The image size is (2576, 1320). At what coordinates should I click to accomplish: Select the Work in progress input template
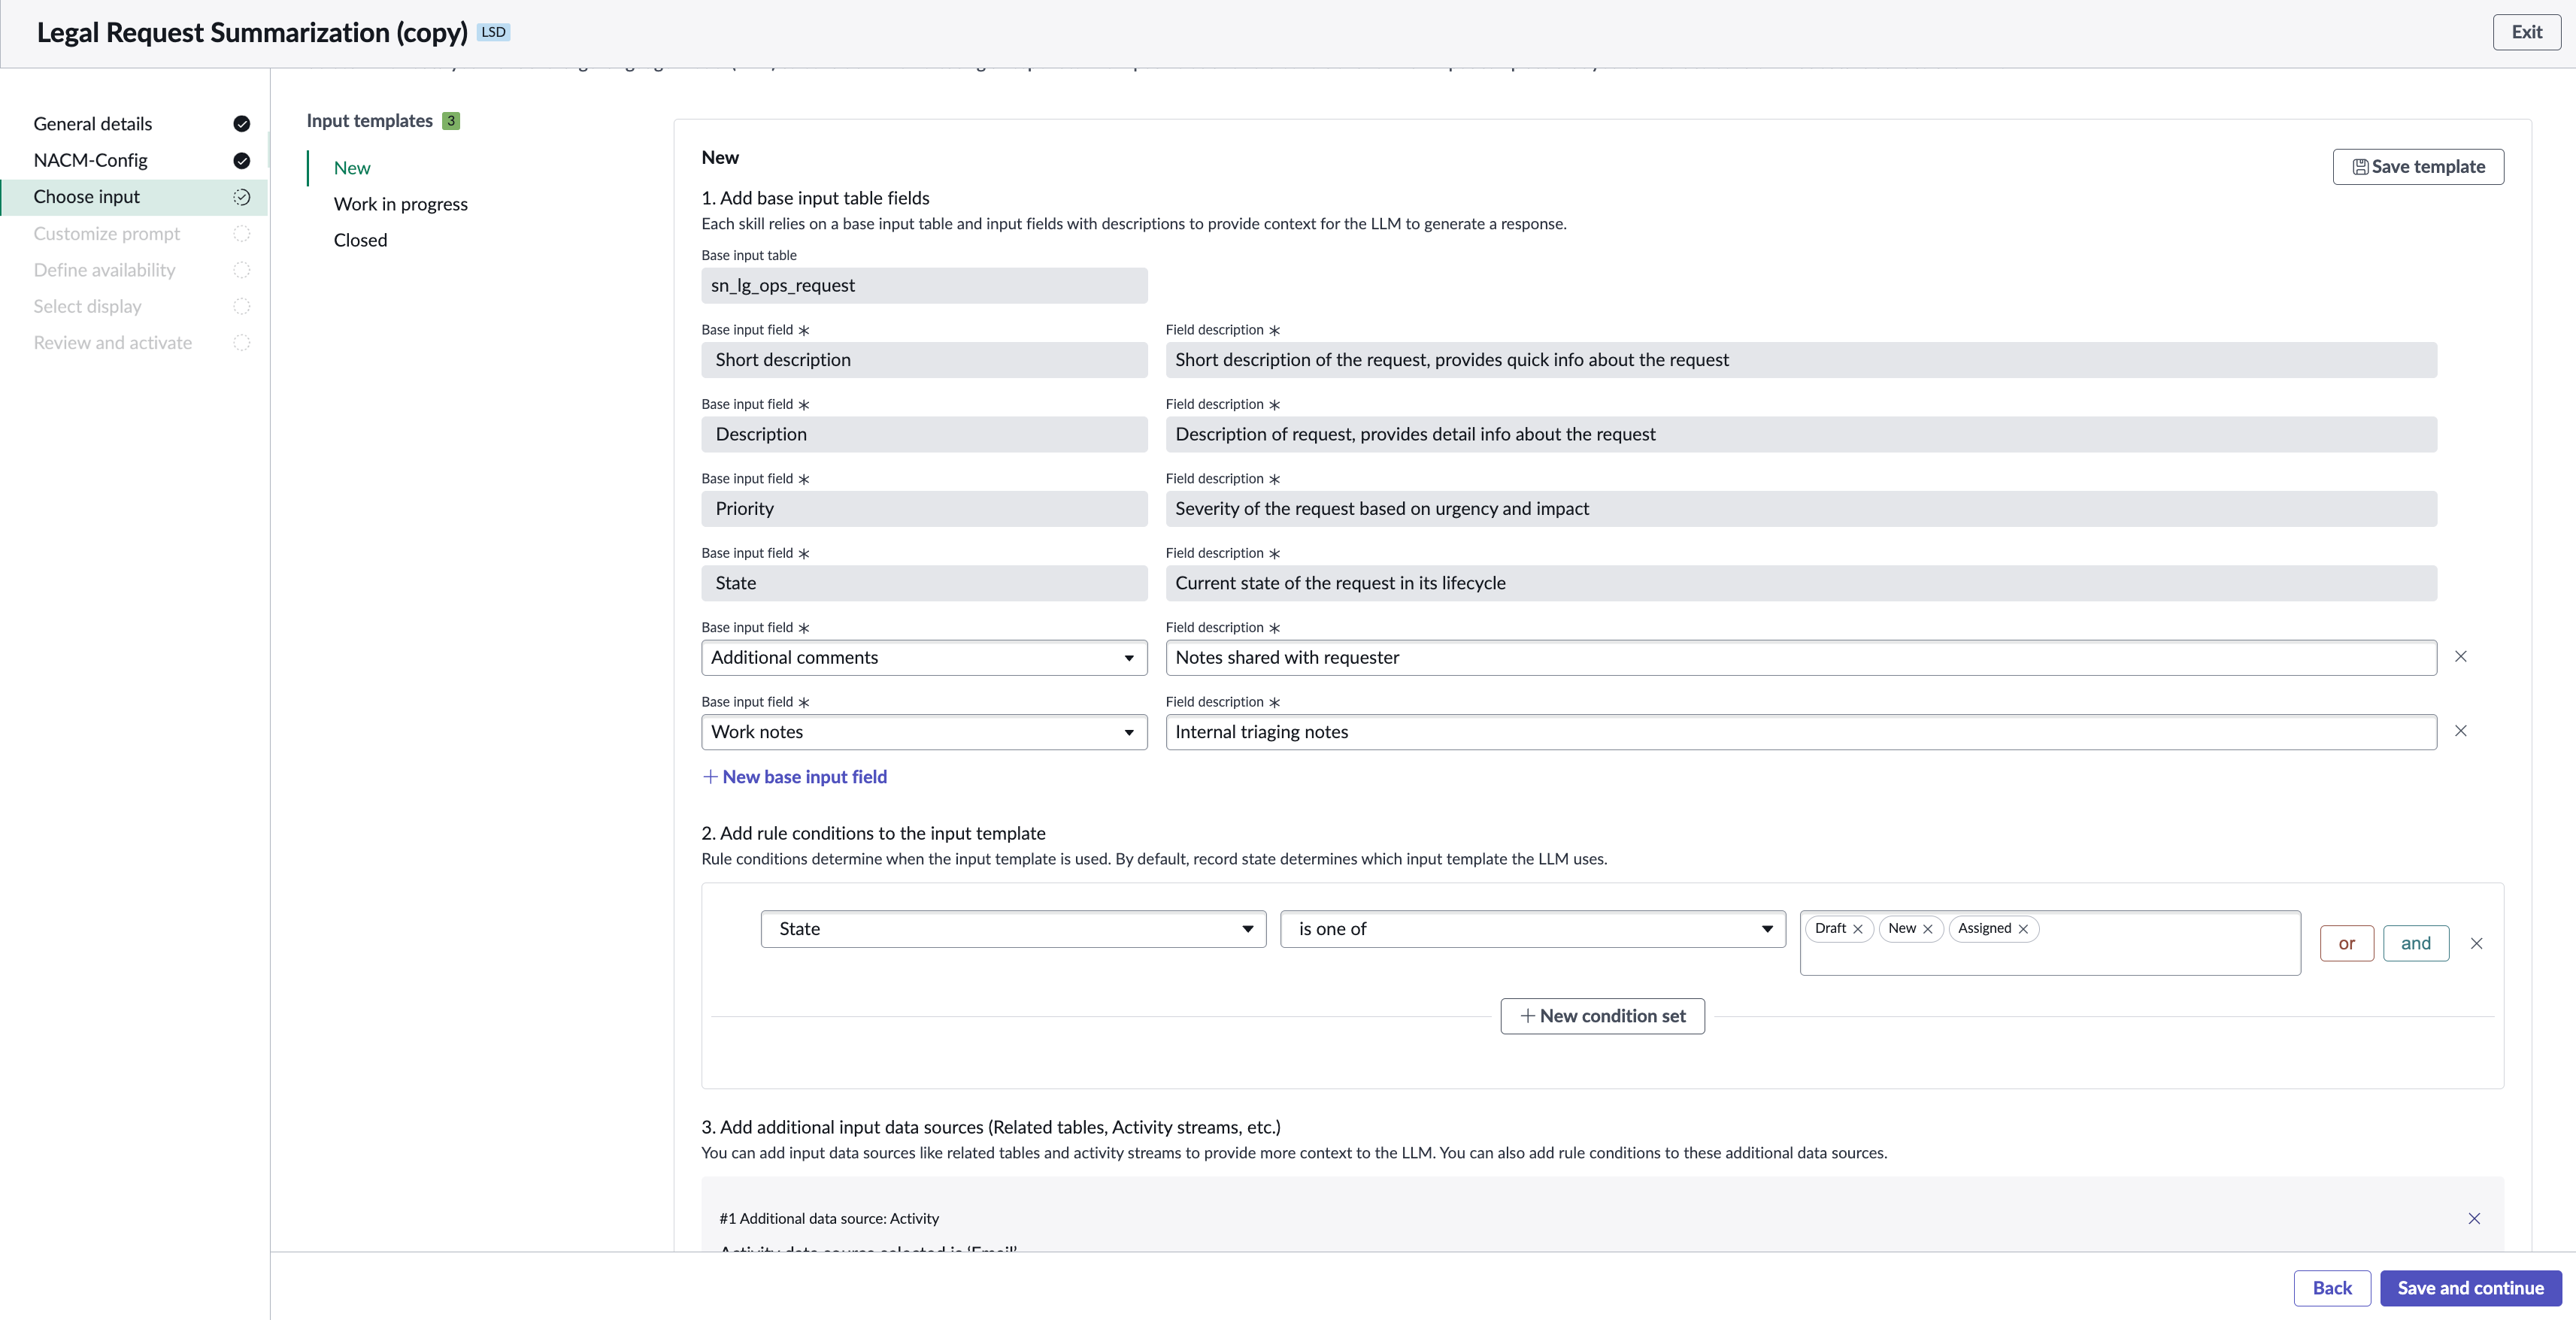click(401, 204)
